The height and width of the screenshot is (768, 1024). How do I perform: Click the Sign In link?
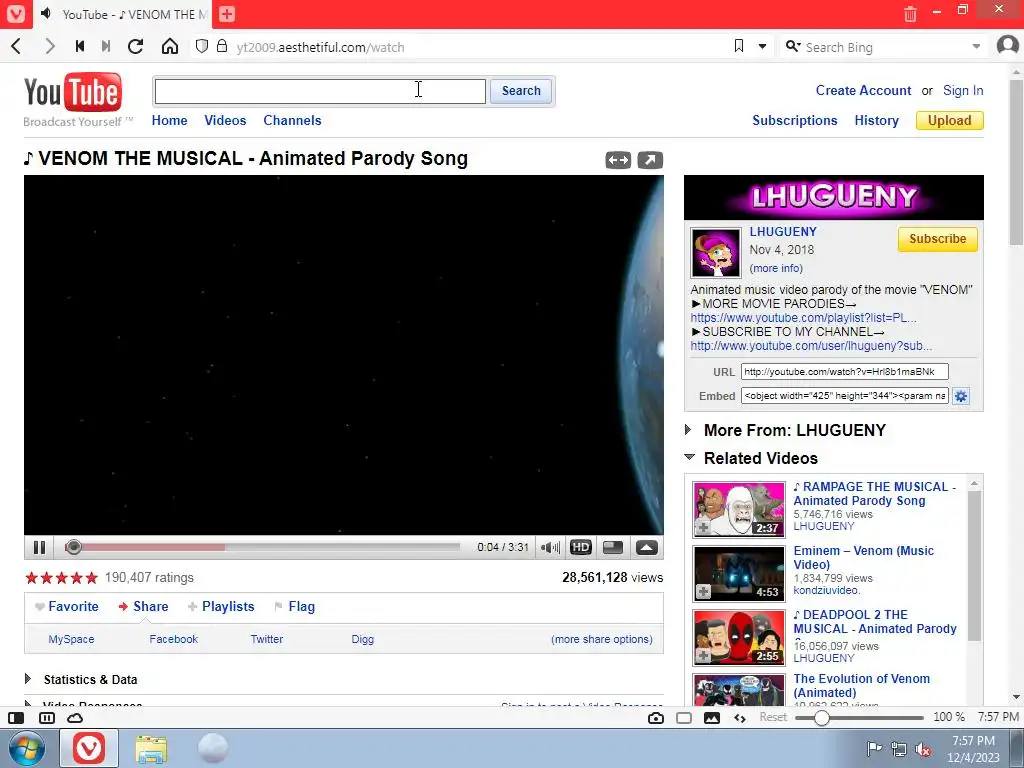coord(963,90)
